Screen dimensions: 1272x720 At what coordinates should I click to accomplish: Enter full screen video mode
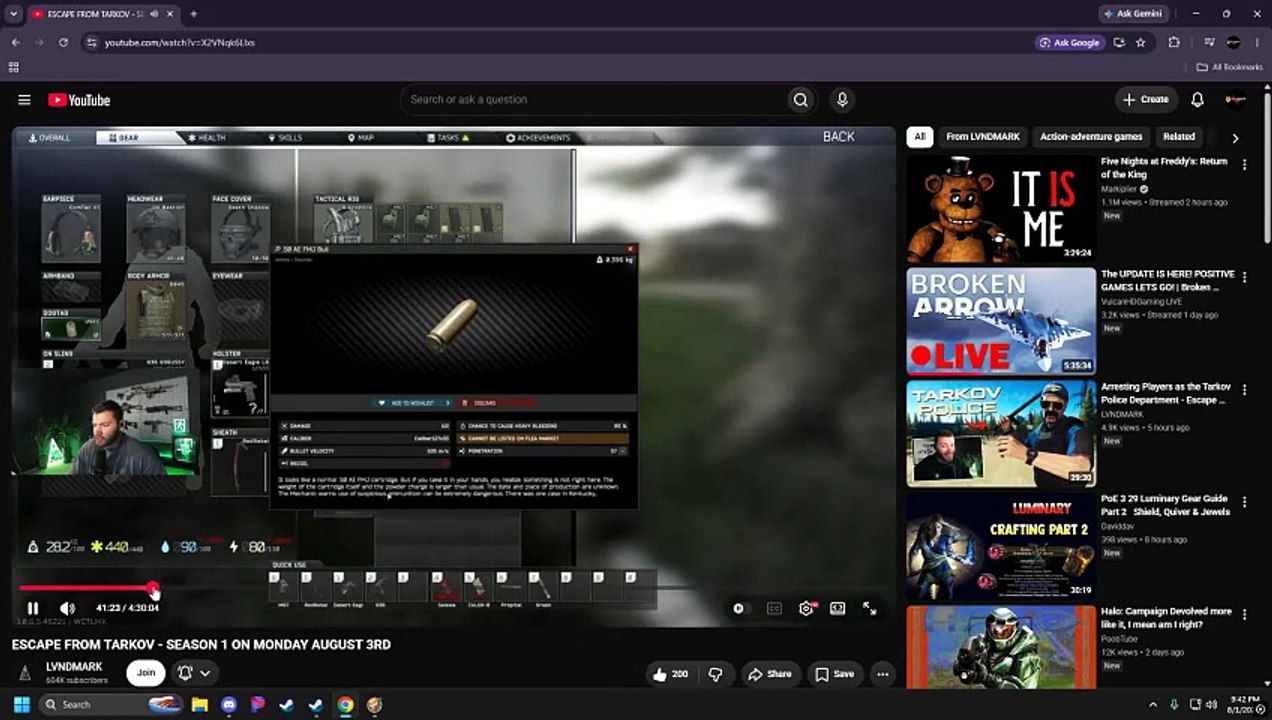pos(870,608)
